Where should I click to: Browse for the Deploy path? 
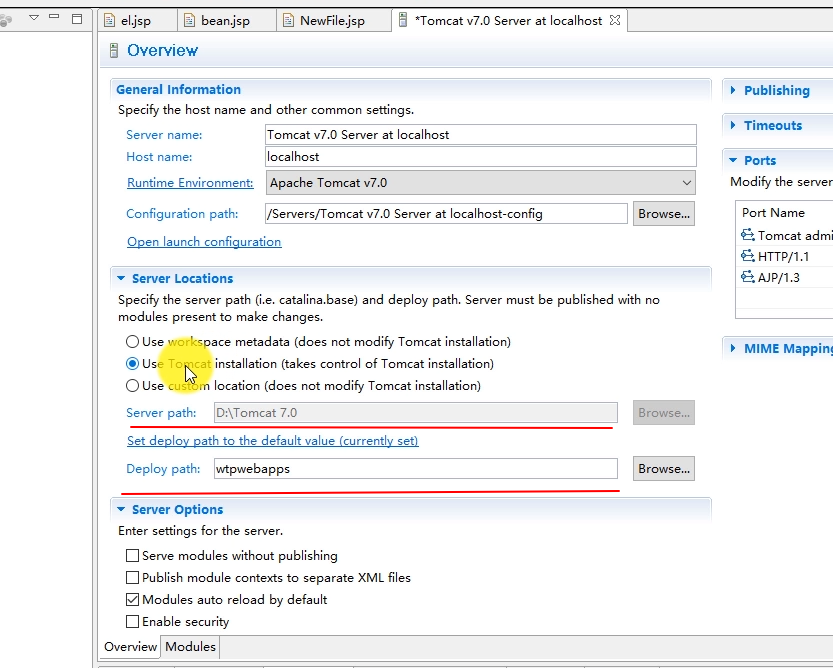click(x=664, y=469)
